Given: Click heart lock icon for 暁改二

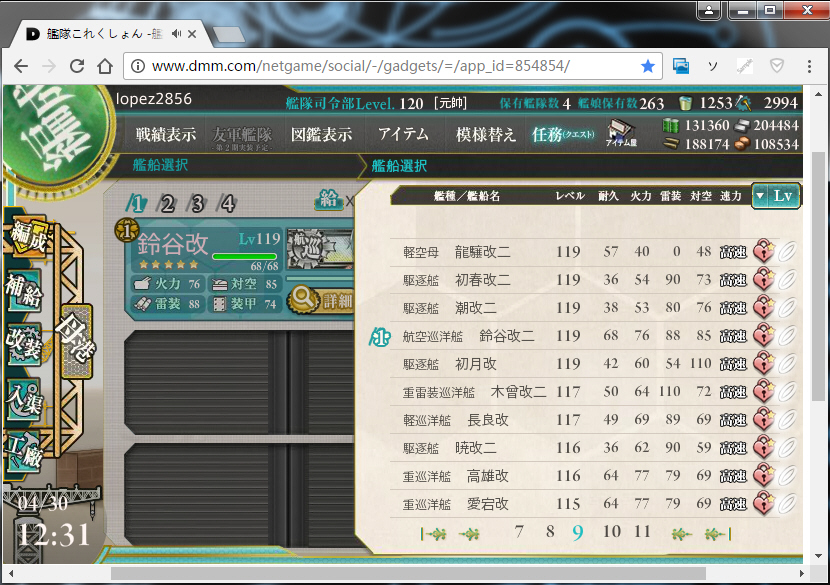Looking at the screenshot, I should pyautogui.click(x=763, y=448).
